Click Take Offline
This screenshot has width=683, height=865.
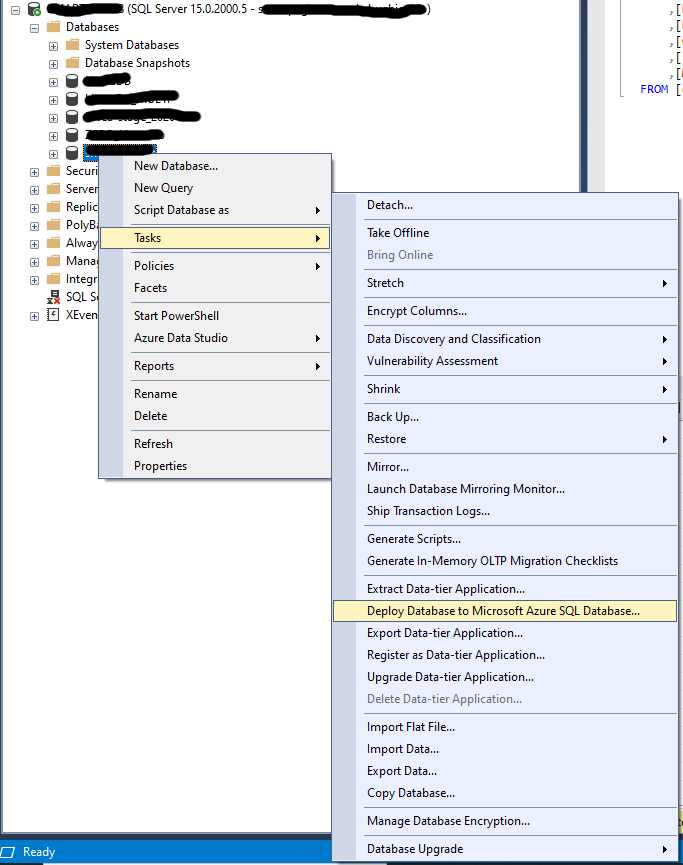tap(505, 233)
